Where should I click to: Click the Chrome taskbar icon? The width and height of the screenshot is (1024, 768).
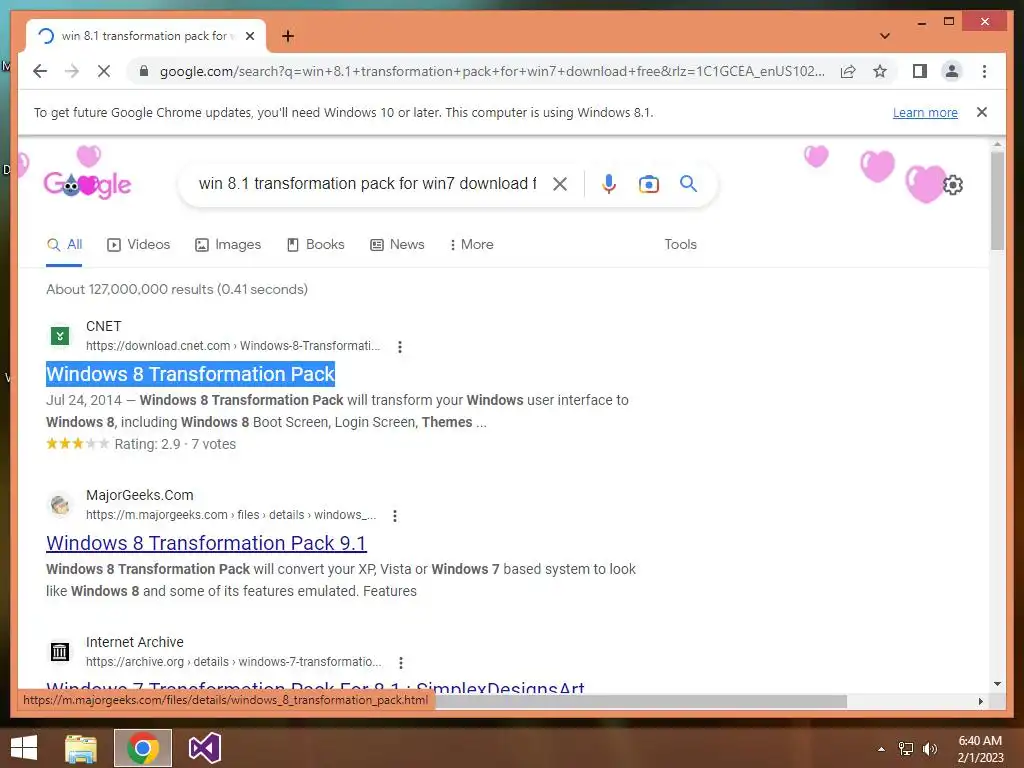tap(143, 748)
